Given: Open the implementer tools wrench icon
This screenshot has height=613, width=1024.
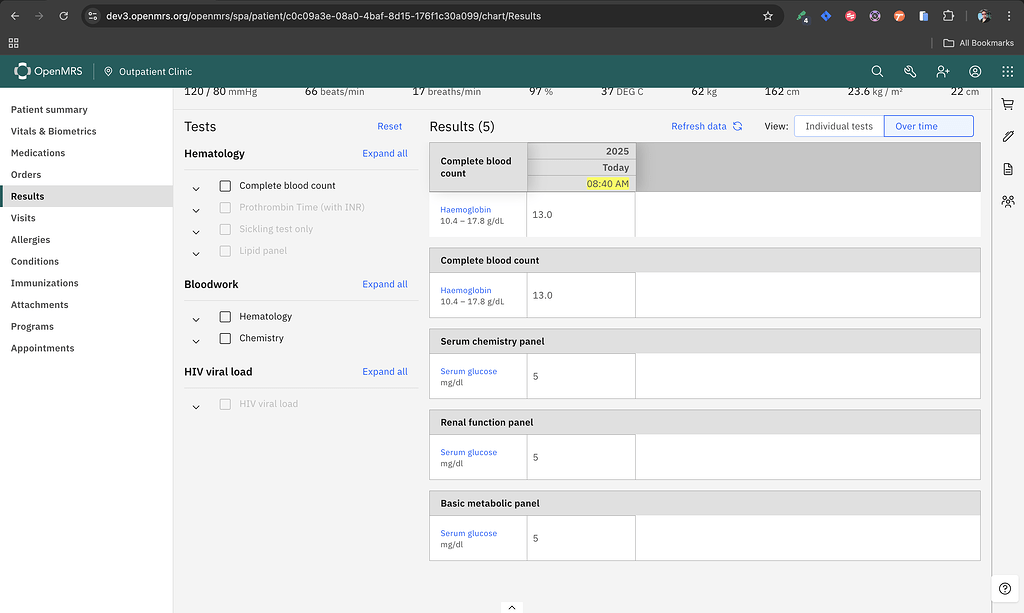Looking at the screenshot, I should [910, 71].
